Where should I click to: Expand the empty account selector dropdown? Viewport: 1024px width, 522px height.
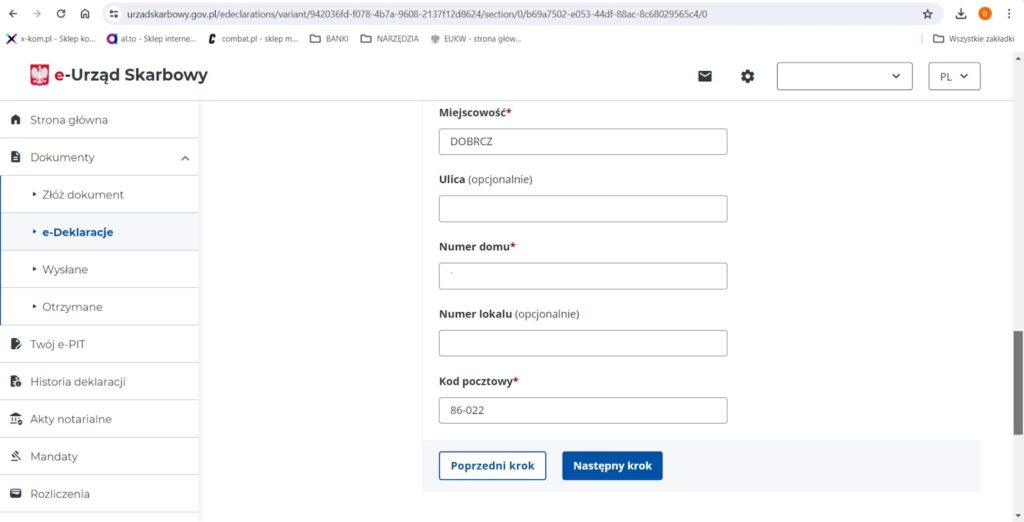pos(844,76)
